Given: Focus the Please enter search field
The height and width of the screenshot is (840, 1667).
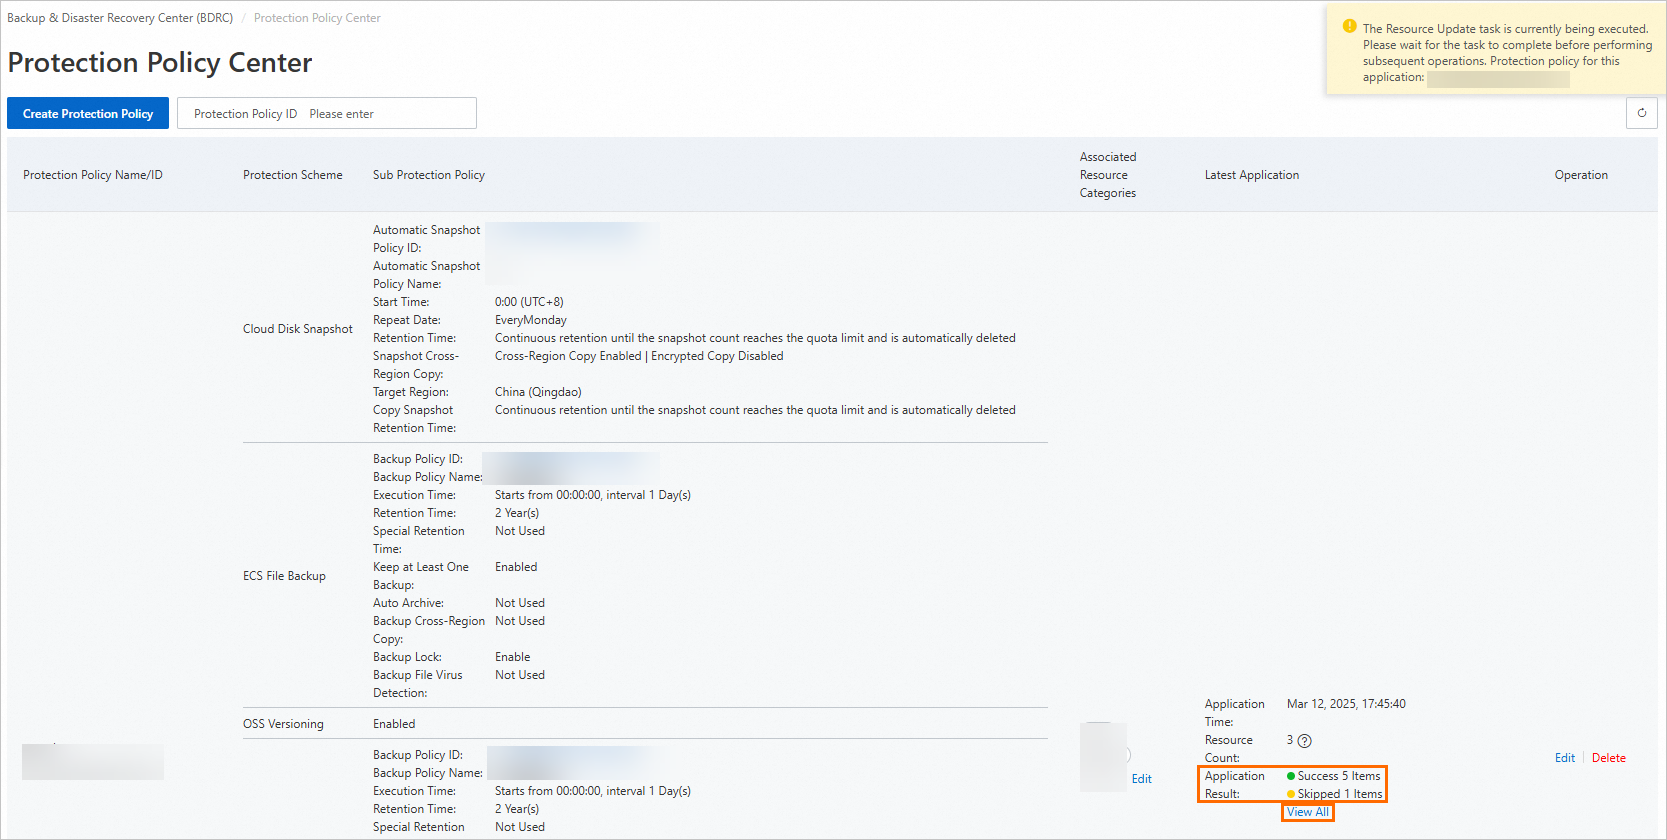Looking at the screenshot, I should tap(387, 114).
